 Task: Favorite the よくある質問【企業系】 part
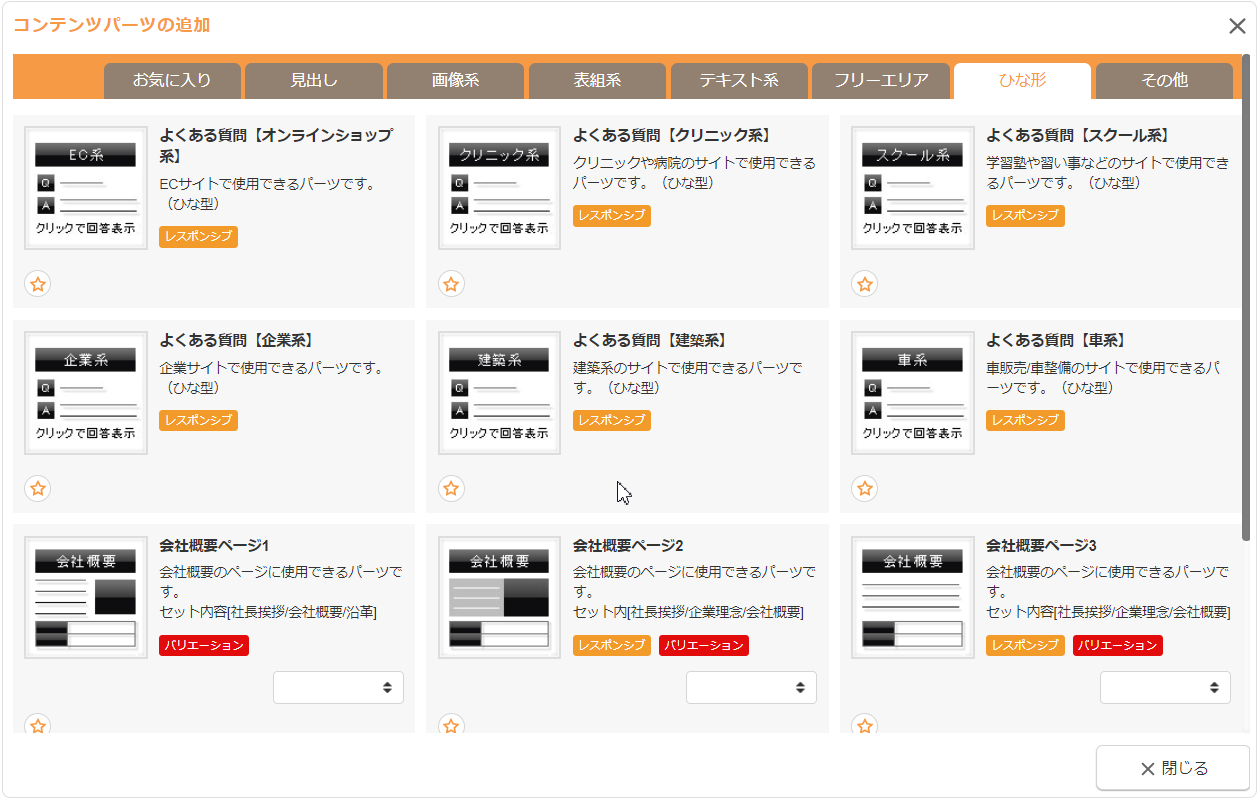point(38,489)
